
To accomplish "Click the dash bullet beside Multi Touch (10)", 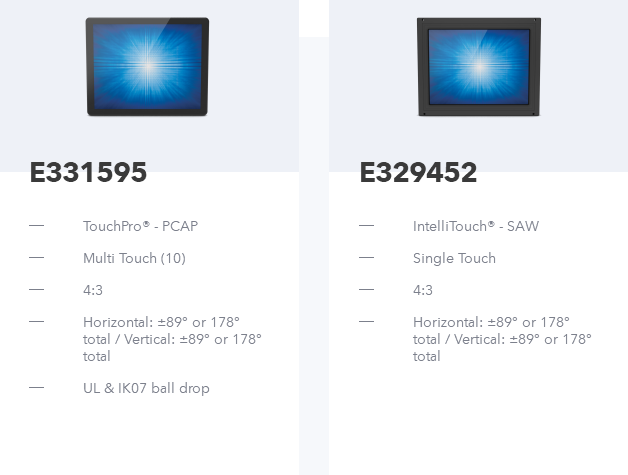I will pyautogui.click(x=36, y=258).
